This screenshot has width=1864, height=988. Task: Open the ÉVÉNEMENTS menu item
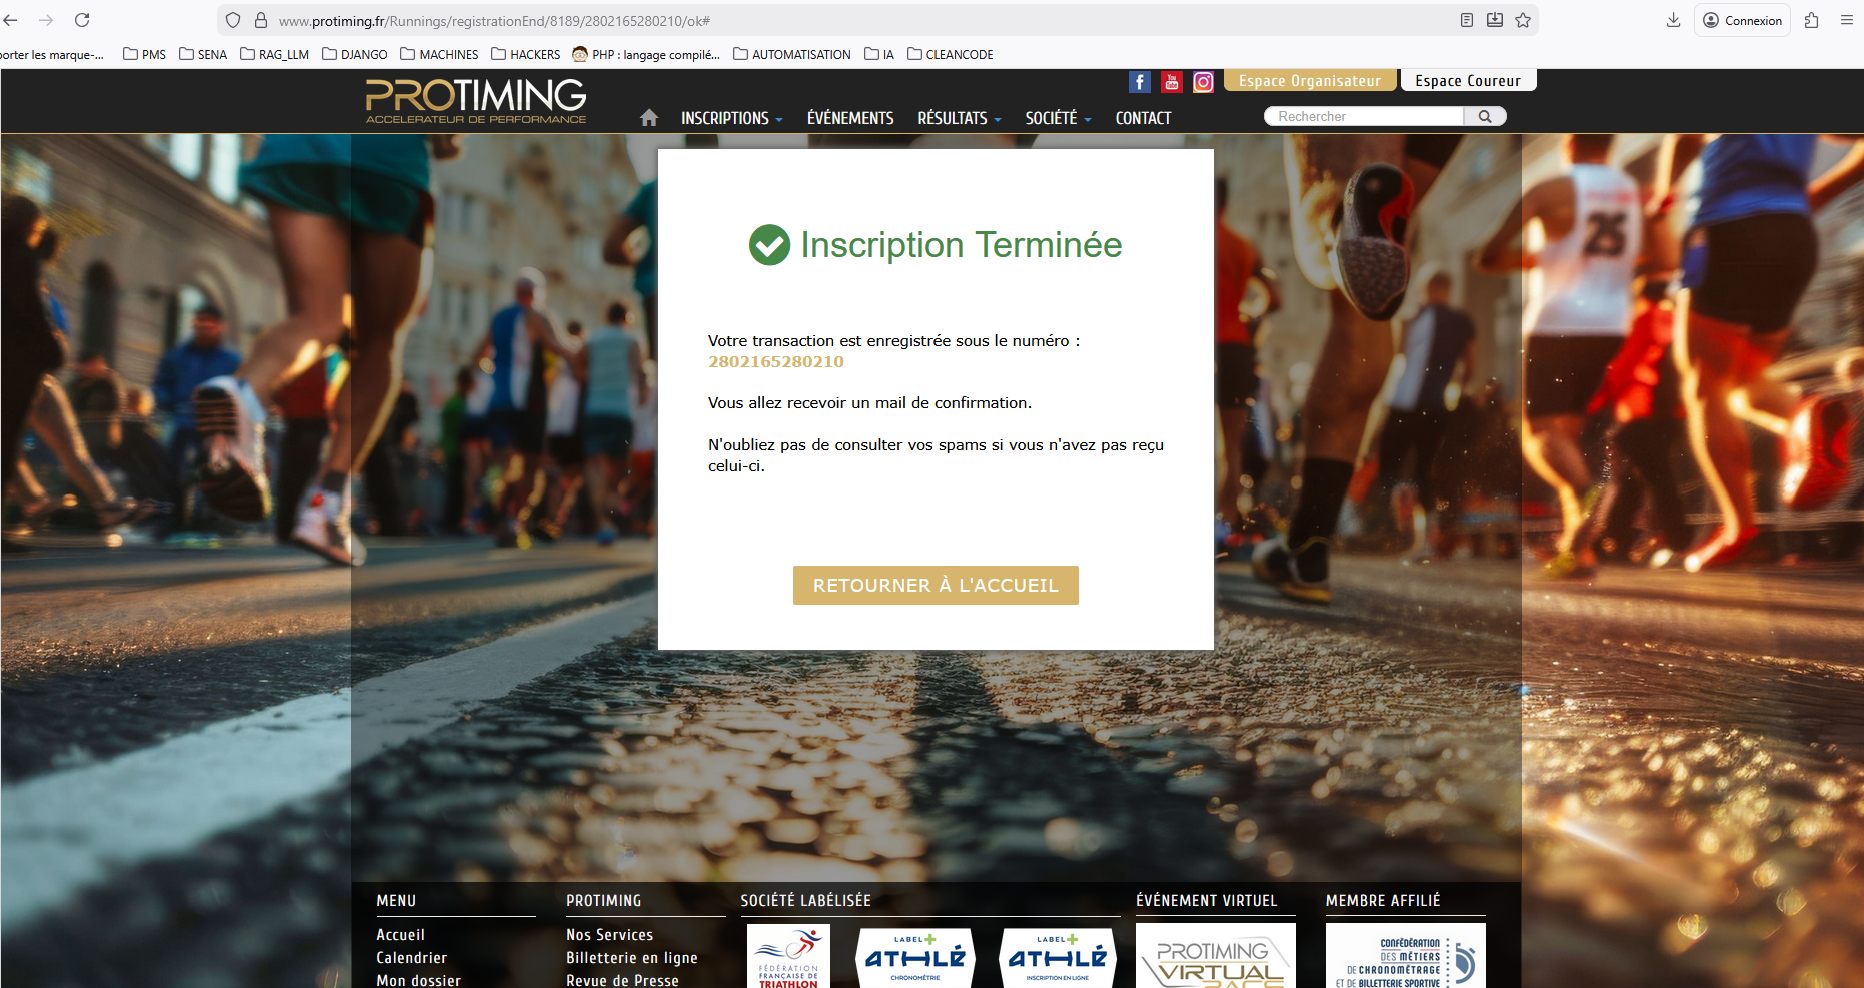pyautogui.click(x=850, y=118)
